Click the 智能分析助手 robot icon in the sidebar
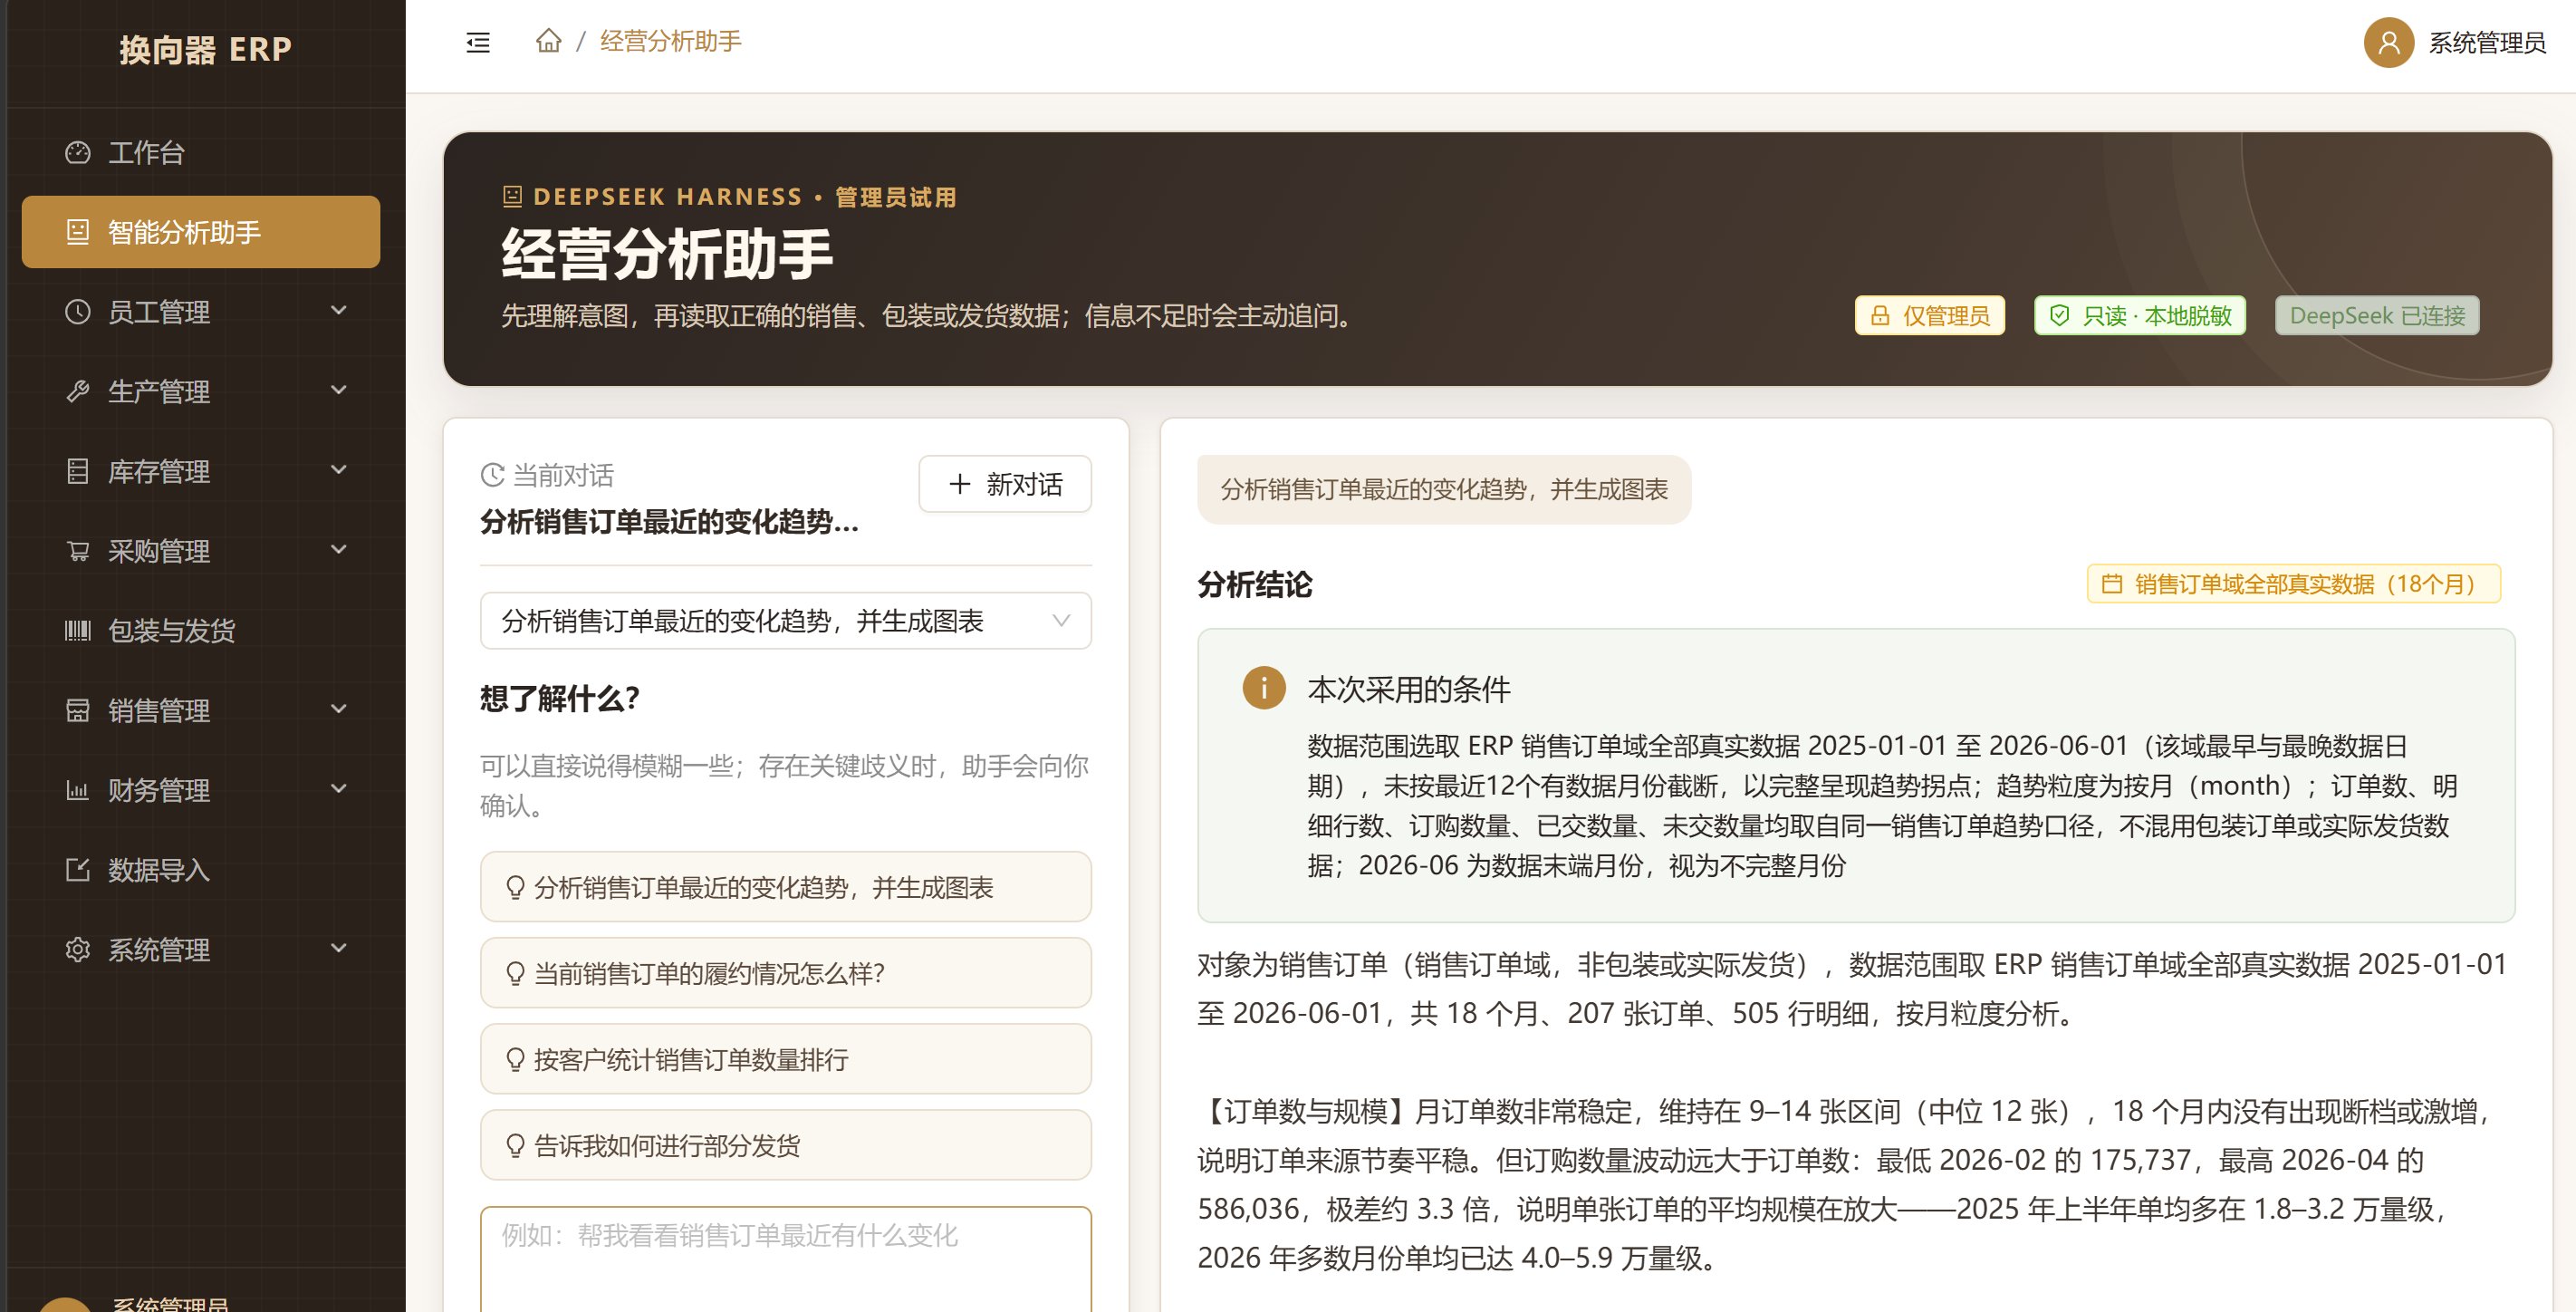This screenshot has width=2576, height=1312. (78, 232)
